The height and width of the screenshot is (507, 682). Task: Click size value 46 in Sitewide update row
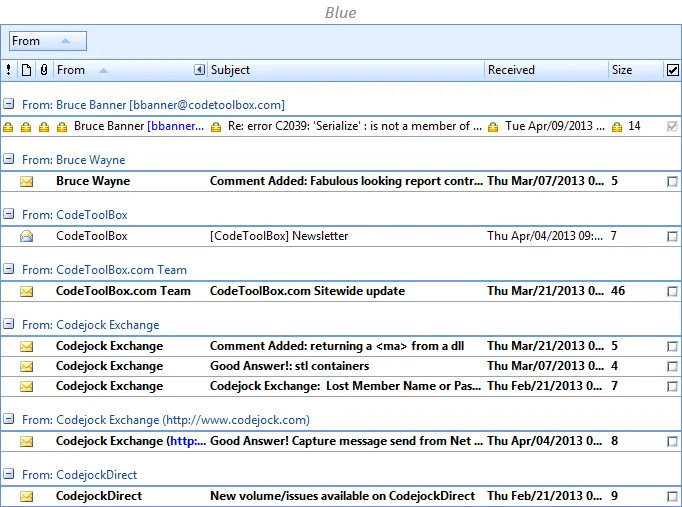(x=618, y=291)
